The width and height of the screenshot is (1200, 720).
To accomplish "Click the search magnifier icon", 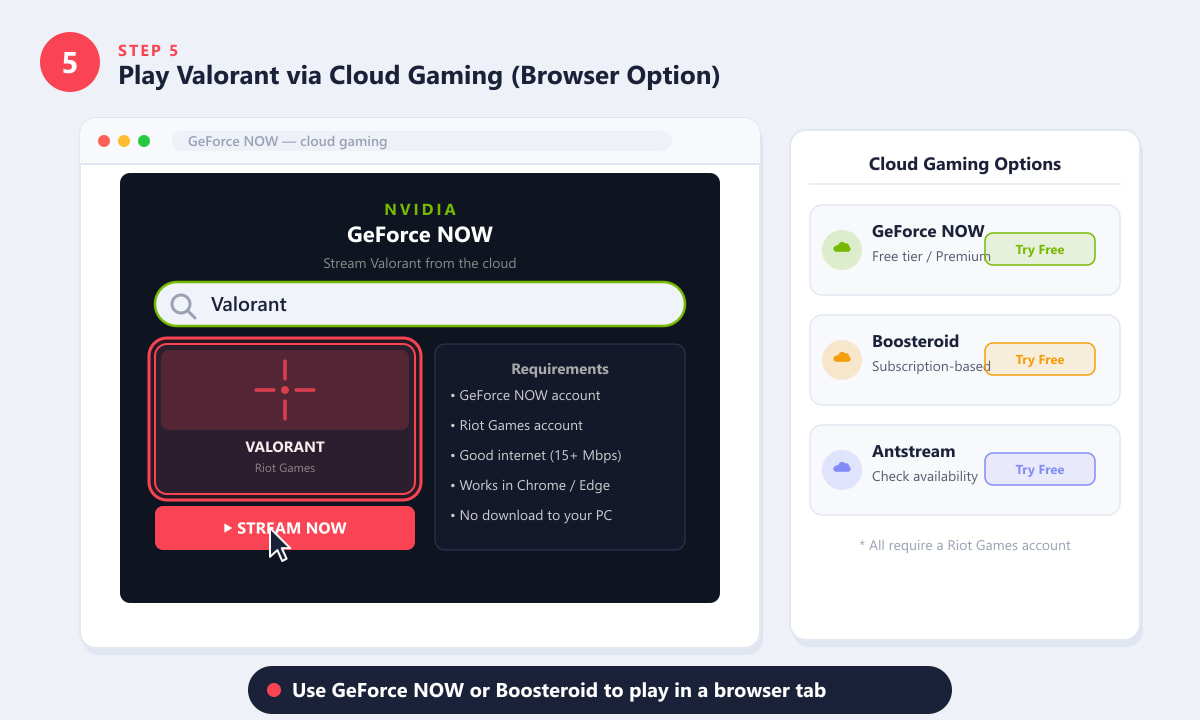I will point(183,305).
